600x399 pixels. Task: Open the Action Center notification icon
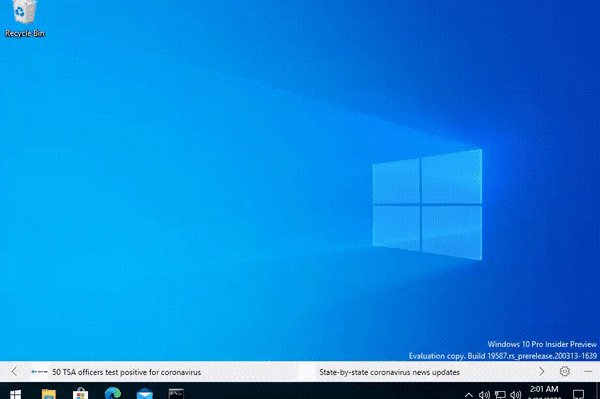point(578,394)
